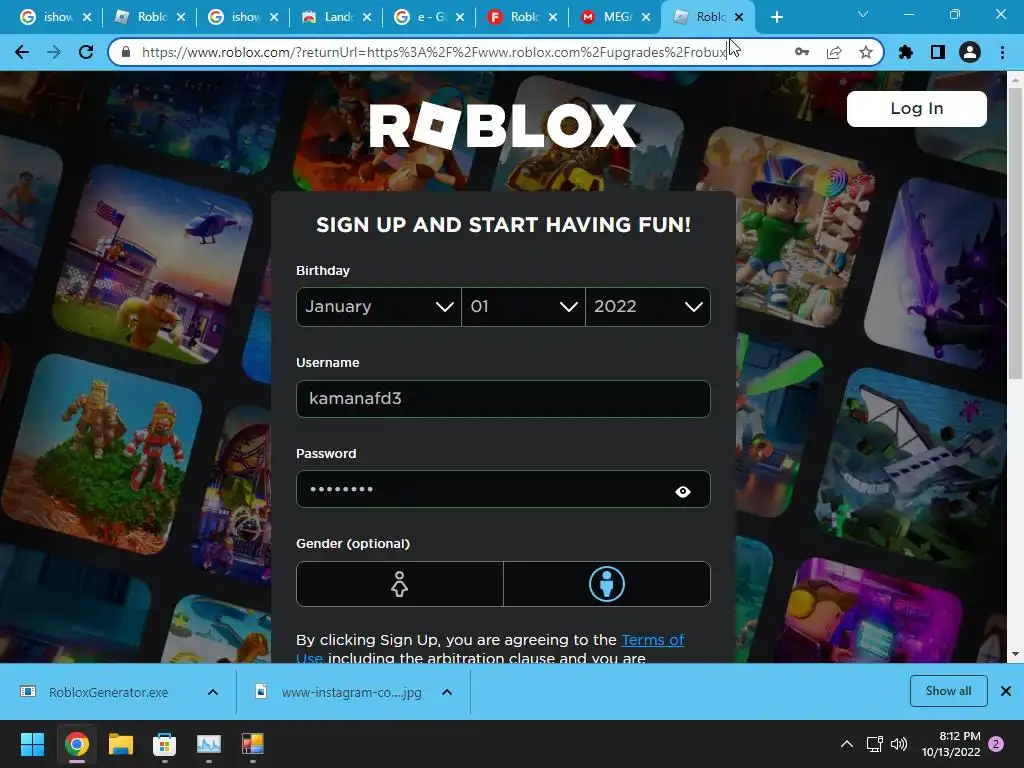Expand options for RobloxGenerator.exe download
This screenshot has width=1024, height=768.
click(213, 692)
